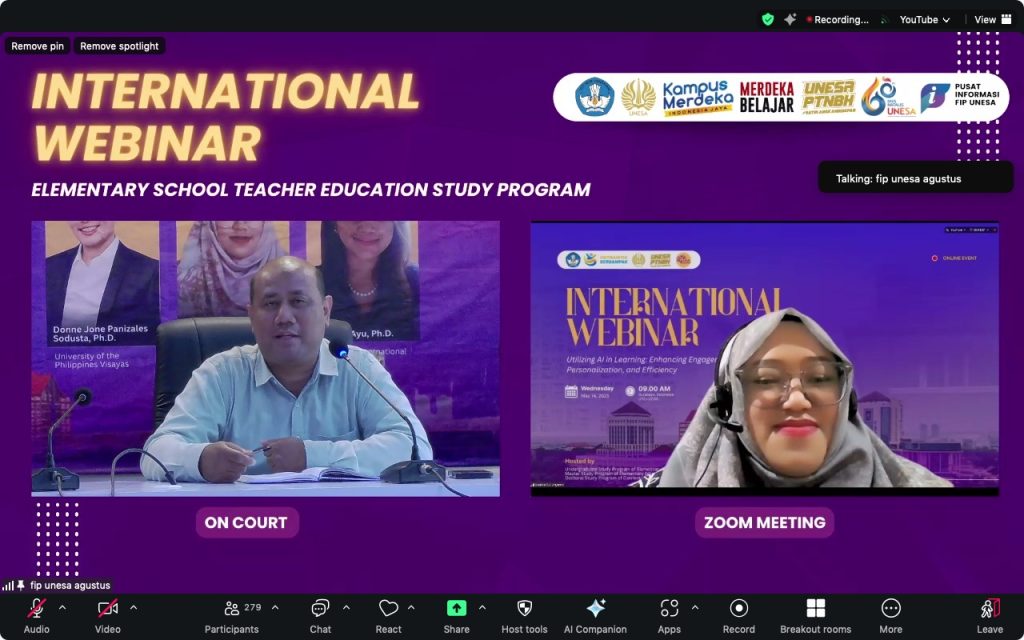Start camera with the Video button

[108, 609]
